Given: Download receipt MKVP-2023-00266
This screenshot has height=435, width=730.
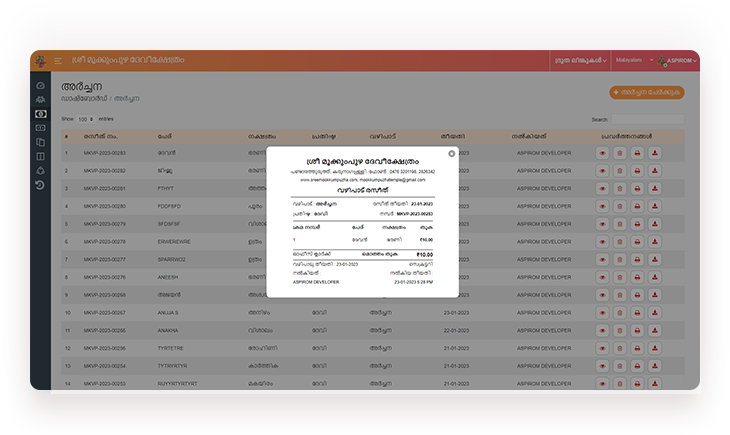Looking at the screenshot, I should pyautogui.click(x=655, y=330).
